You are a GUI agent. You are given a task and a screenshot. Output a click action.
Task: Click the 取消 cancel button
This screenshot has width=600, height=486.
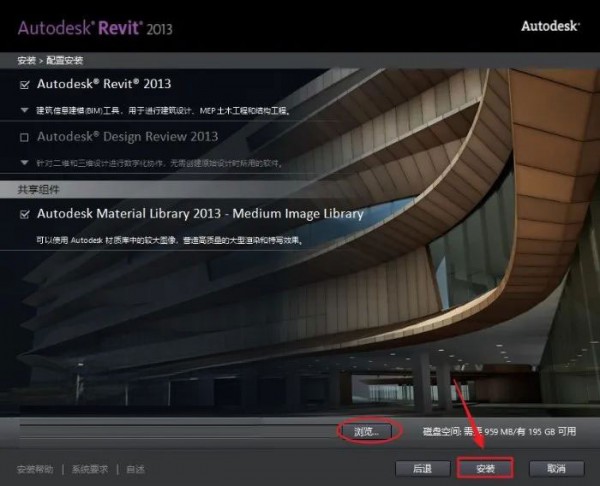[556, 468]
